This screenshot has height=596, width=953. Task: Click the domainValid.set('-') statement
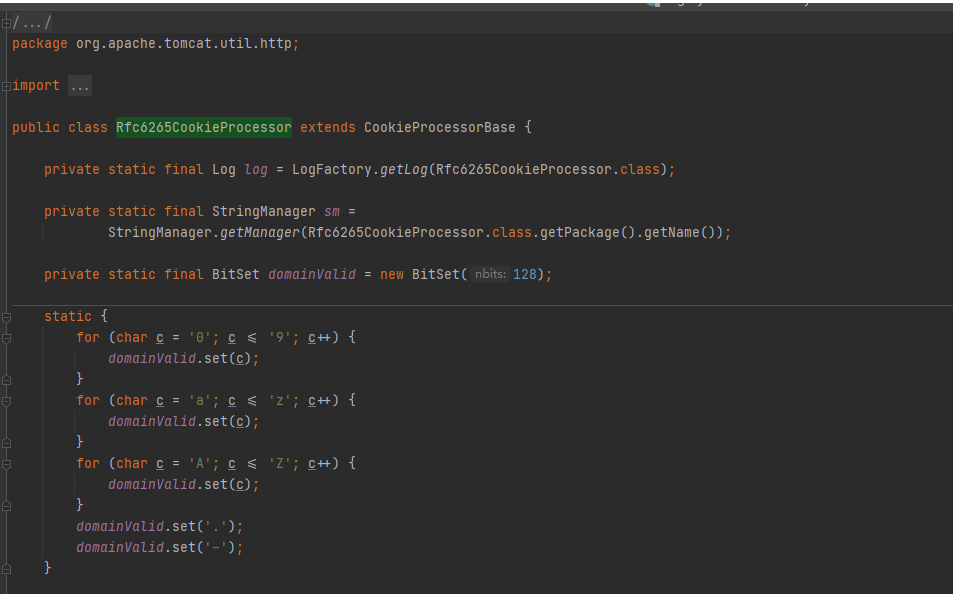[159, 547]
